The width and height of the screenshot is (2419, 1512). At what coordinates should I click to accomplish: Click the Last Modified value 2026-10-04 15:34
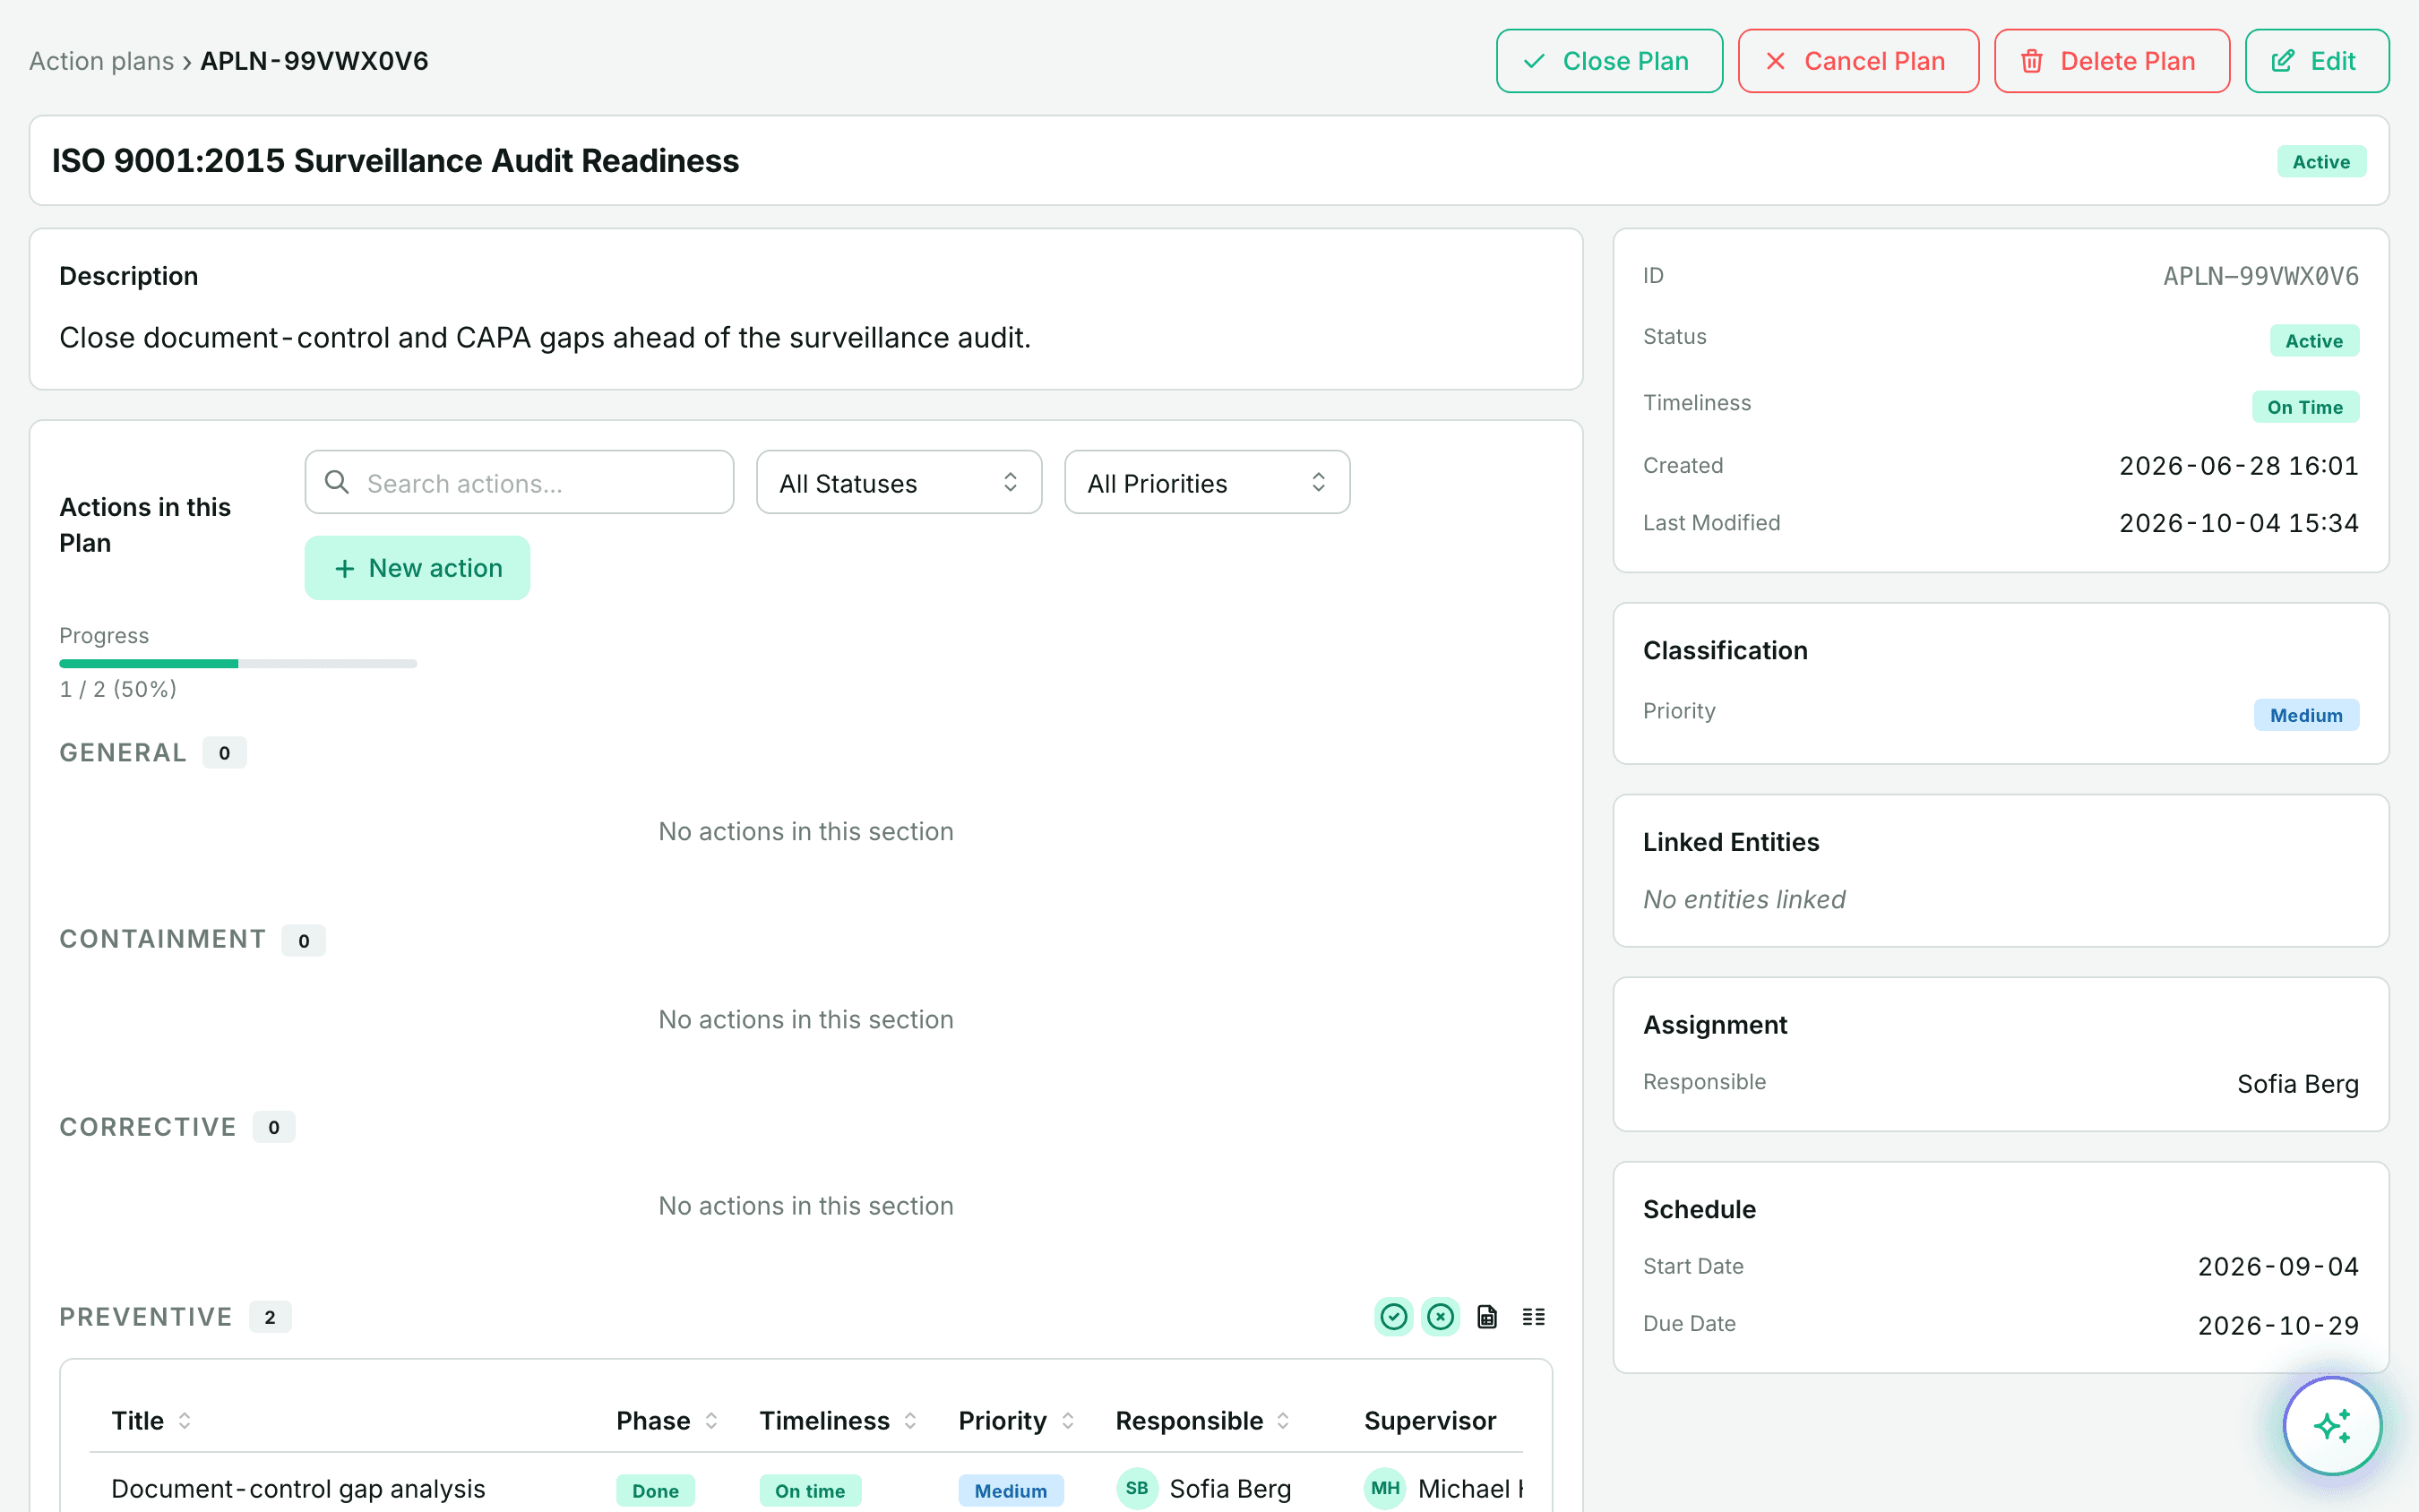tap(2238, 523)
